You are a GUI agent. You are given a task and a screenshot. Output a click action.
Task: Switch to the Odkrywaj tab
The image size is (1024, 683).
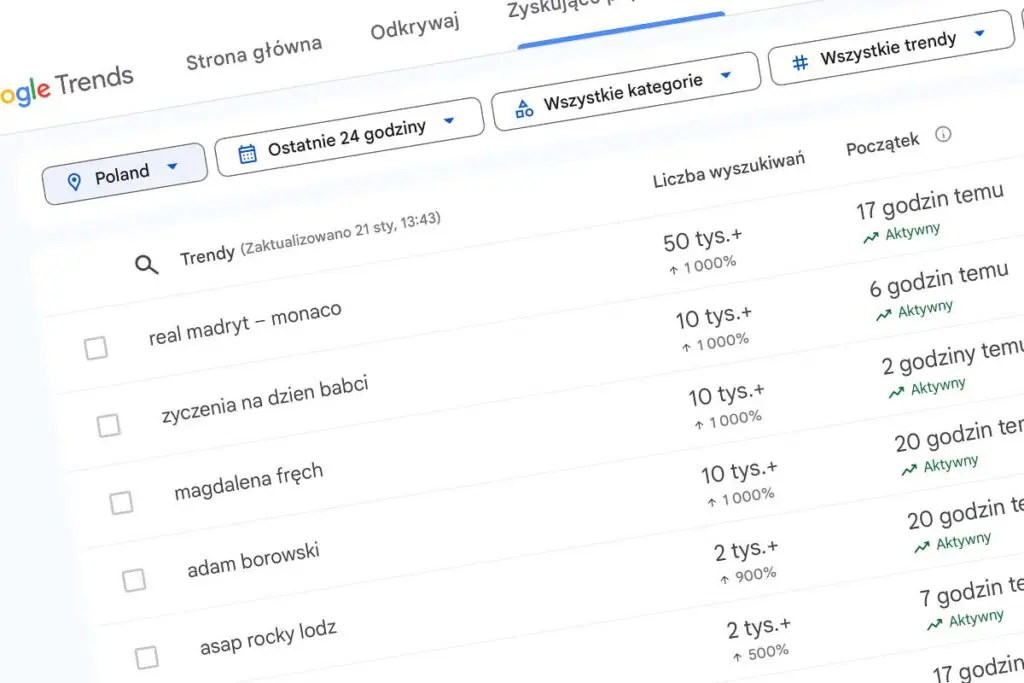(x=415, y=27)
